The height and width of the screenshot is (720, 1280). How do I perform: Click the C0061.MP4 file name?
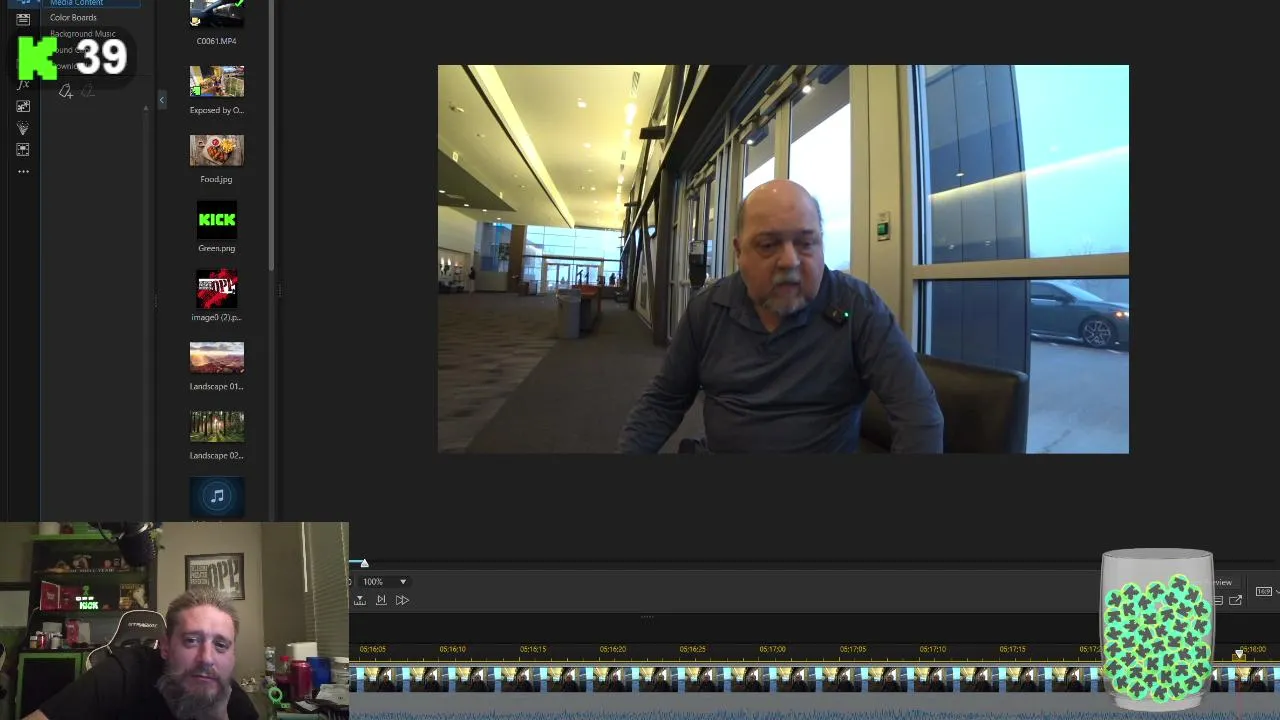click(x=217, y=41)
